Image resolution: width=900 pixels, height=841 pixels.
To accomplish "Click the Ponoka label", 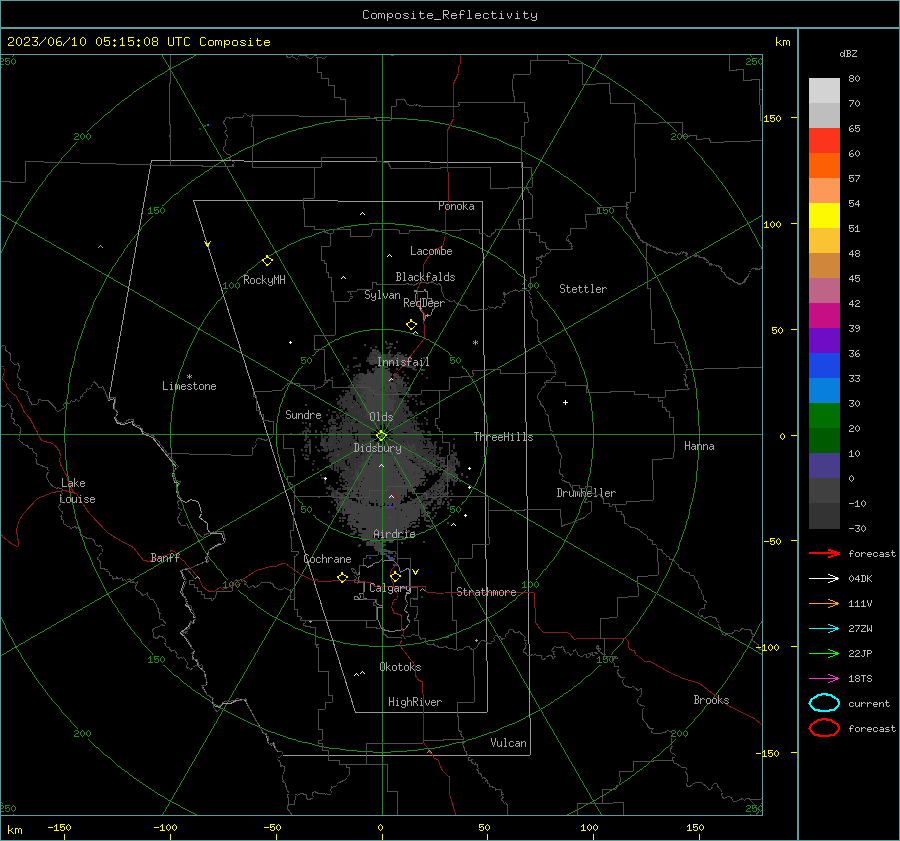I will pos(456,206).
